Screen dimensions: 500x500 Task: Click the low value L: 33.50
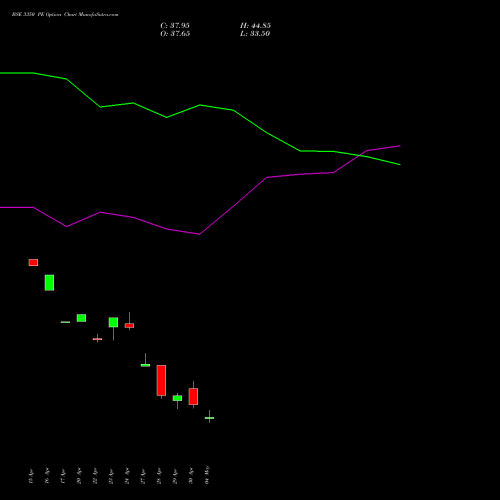pyautogui.click(x=255, y=34)
